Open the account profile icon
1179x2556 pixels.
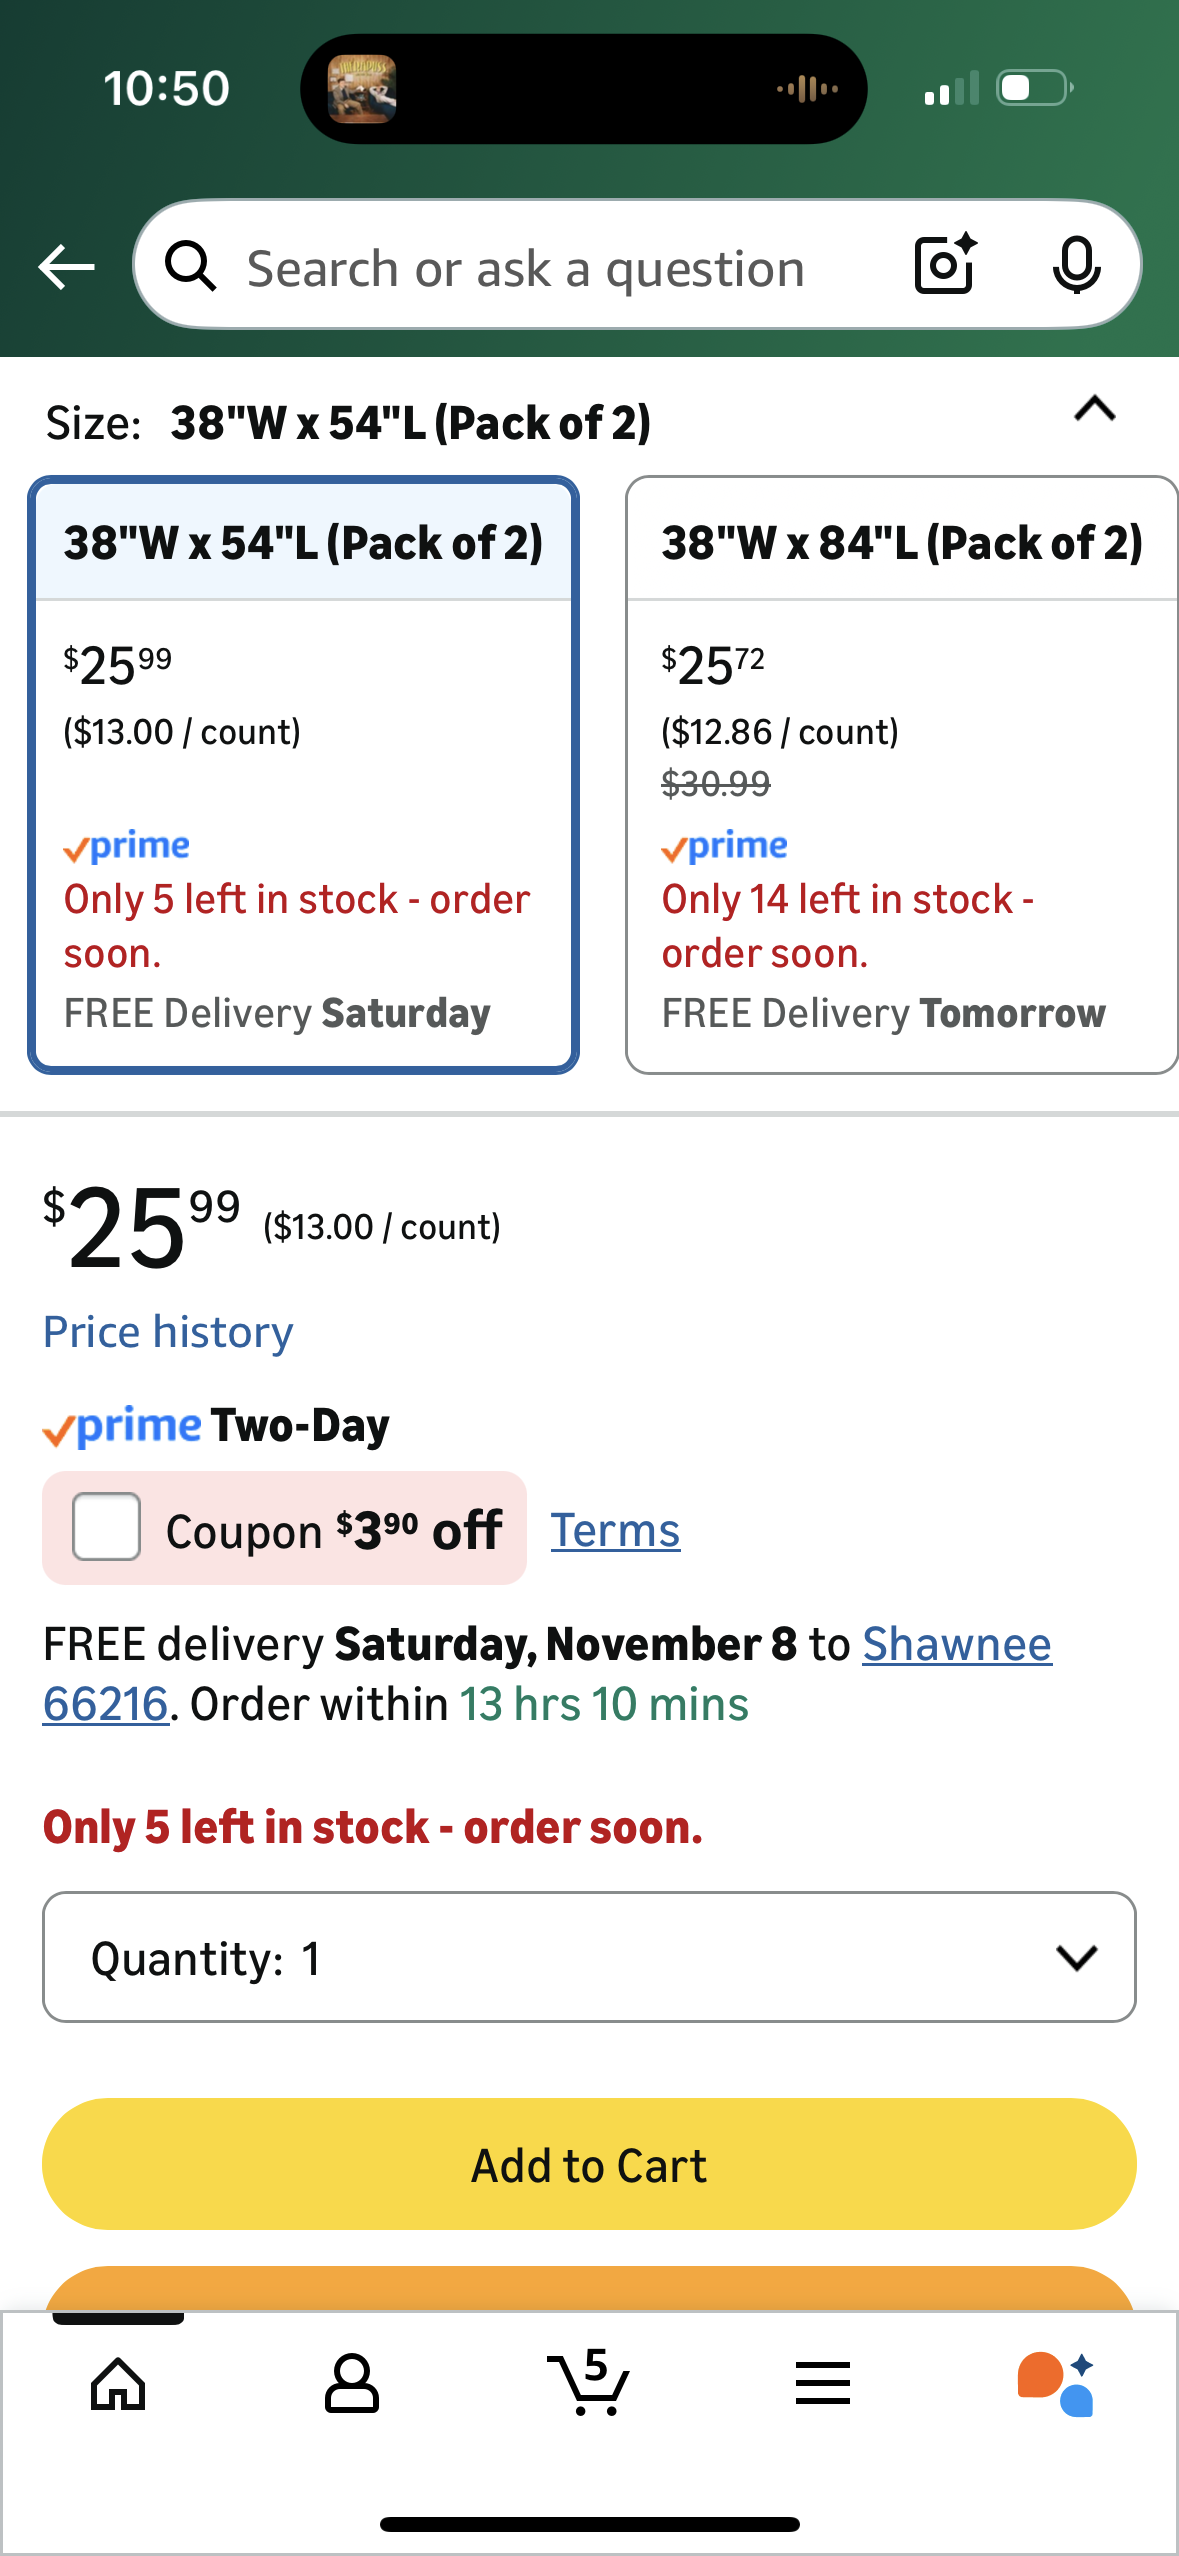pyautogui.click(x=352, y=2384)
